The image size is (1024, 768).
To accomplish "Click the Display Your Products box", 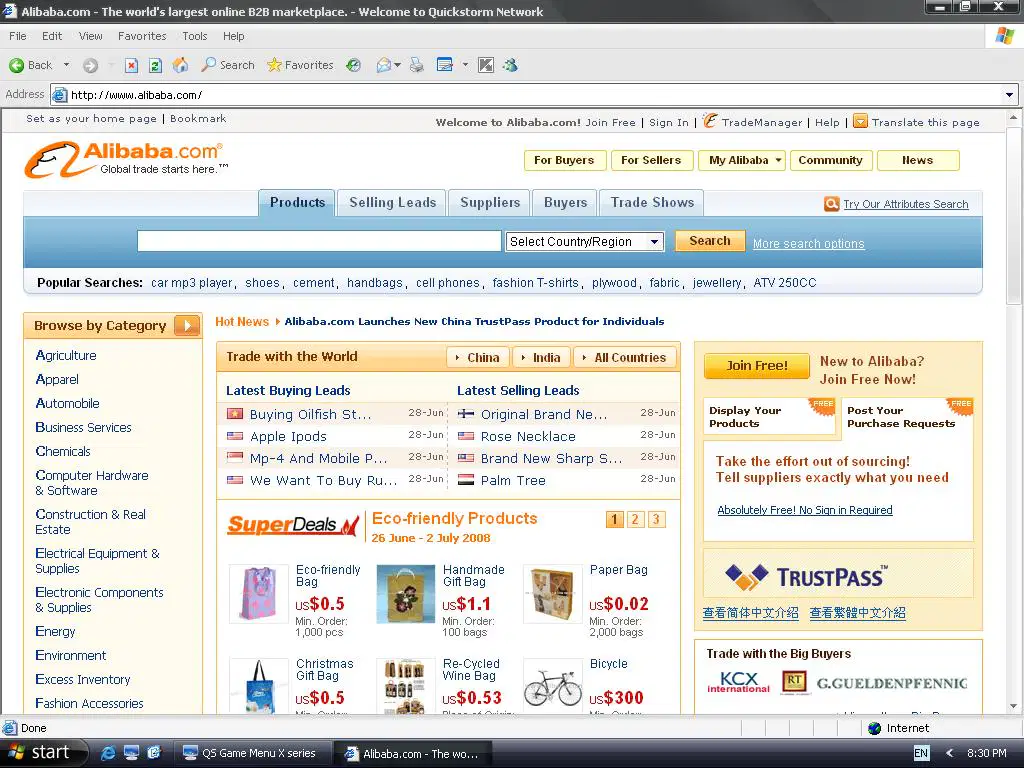I will click(769, 417).
